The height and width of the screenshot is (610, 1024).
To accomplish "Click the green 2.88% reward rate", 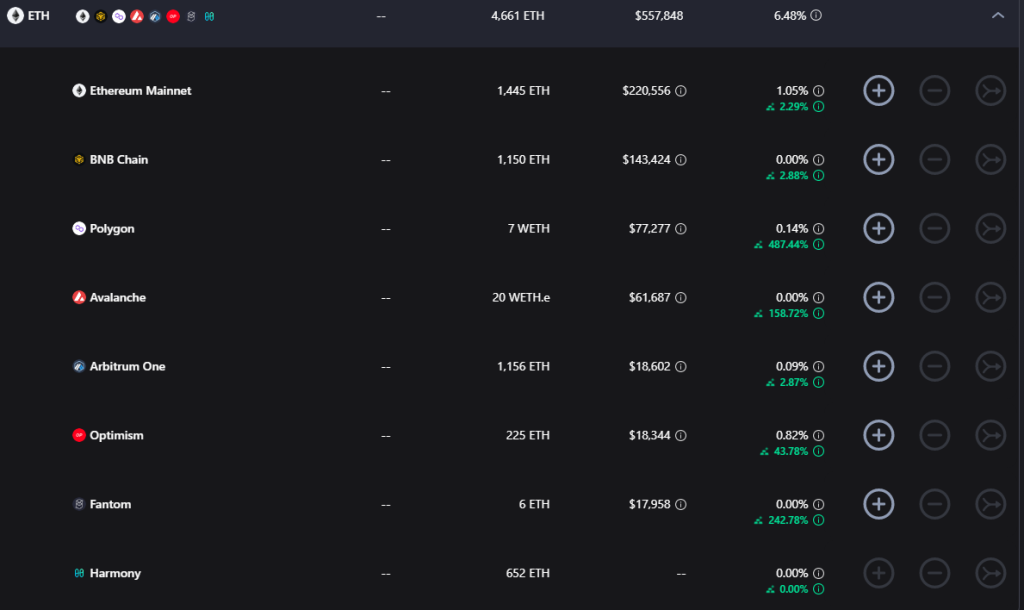I will [793, 175].
